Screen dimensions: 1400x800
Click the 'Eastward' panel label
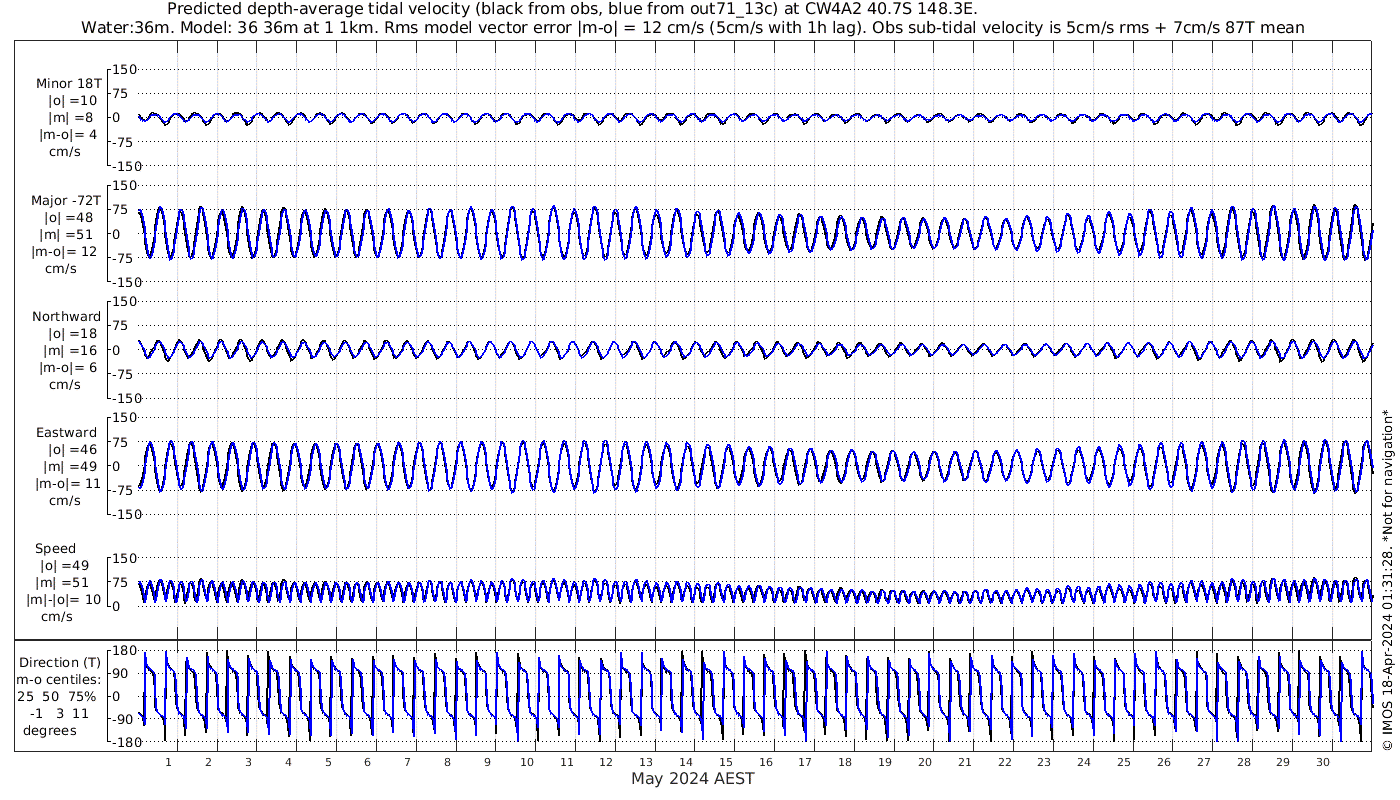tap(67, 433)
